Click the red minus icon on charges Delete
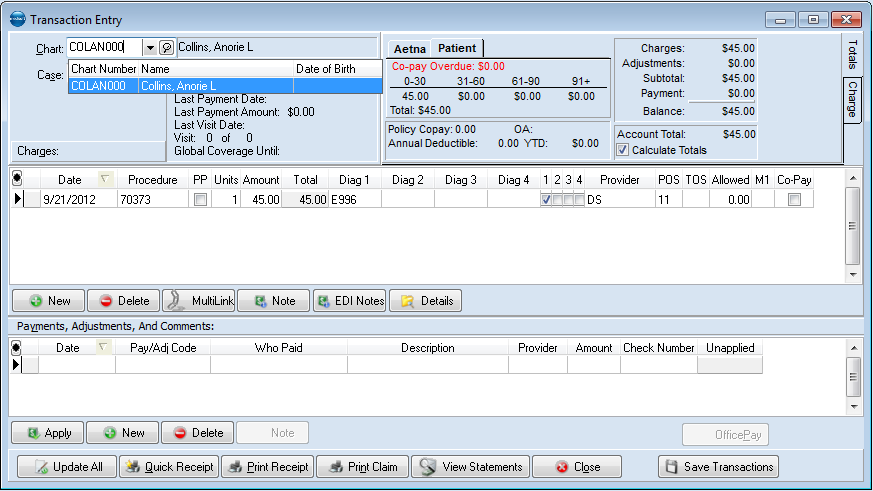Screen dimensions: 873x491 coord(106,301)
